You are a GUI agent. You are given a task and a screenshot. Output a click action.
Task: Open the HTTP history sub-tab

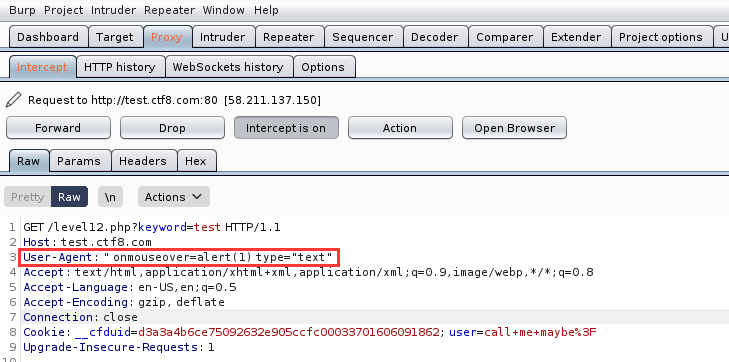tap(119, 67)
